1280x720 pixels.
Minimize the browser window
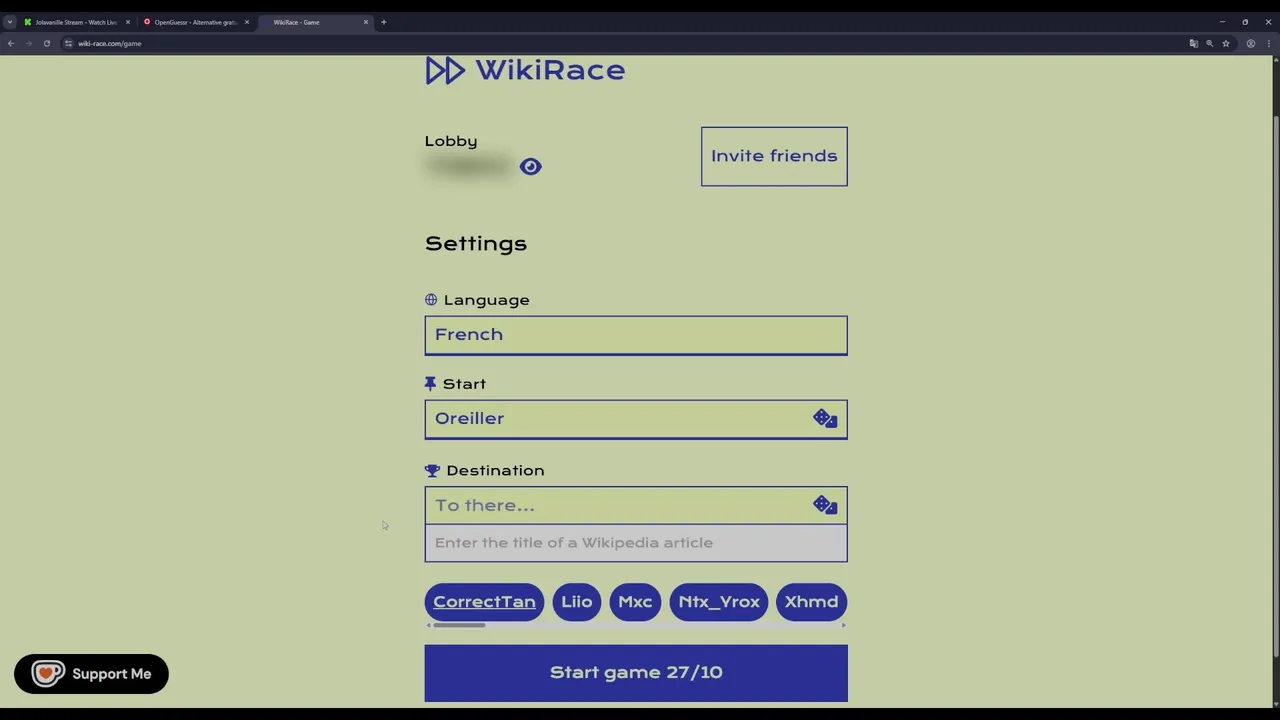click(1221, 22)
